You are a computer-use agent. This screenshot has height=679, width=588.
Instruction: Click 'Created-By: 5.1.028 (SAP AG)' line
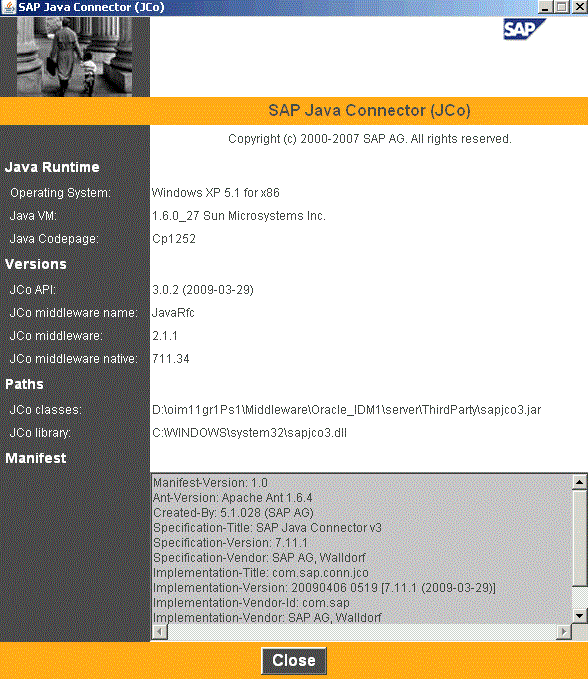[x=233, y=513]
